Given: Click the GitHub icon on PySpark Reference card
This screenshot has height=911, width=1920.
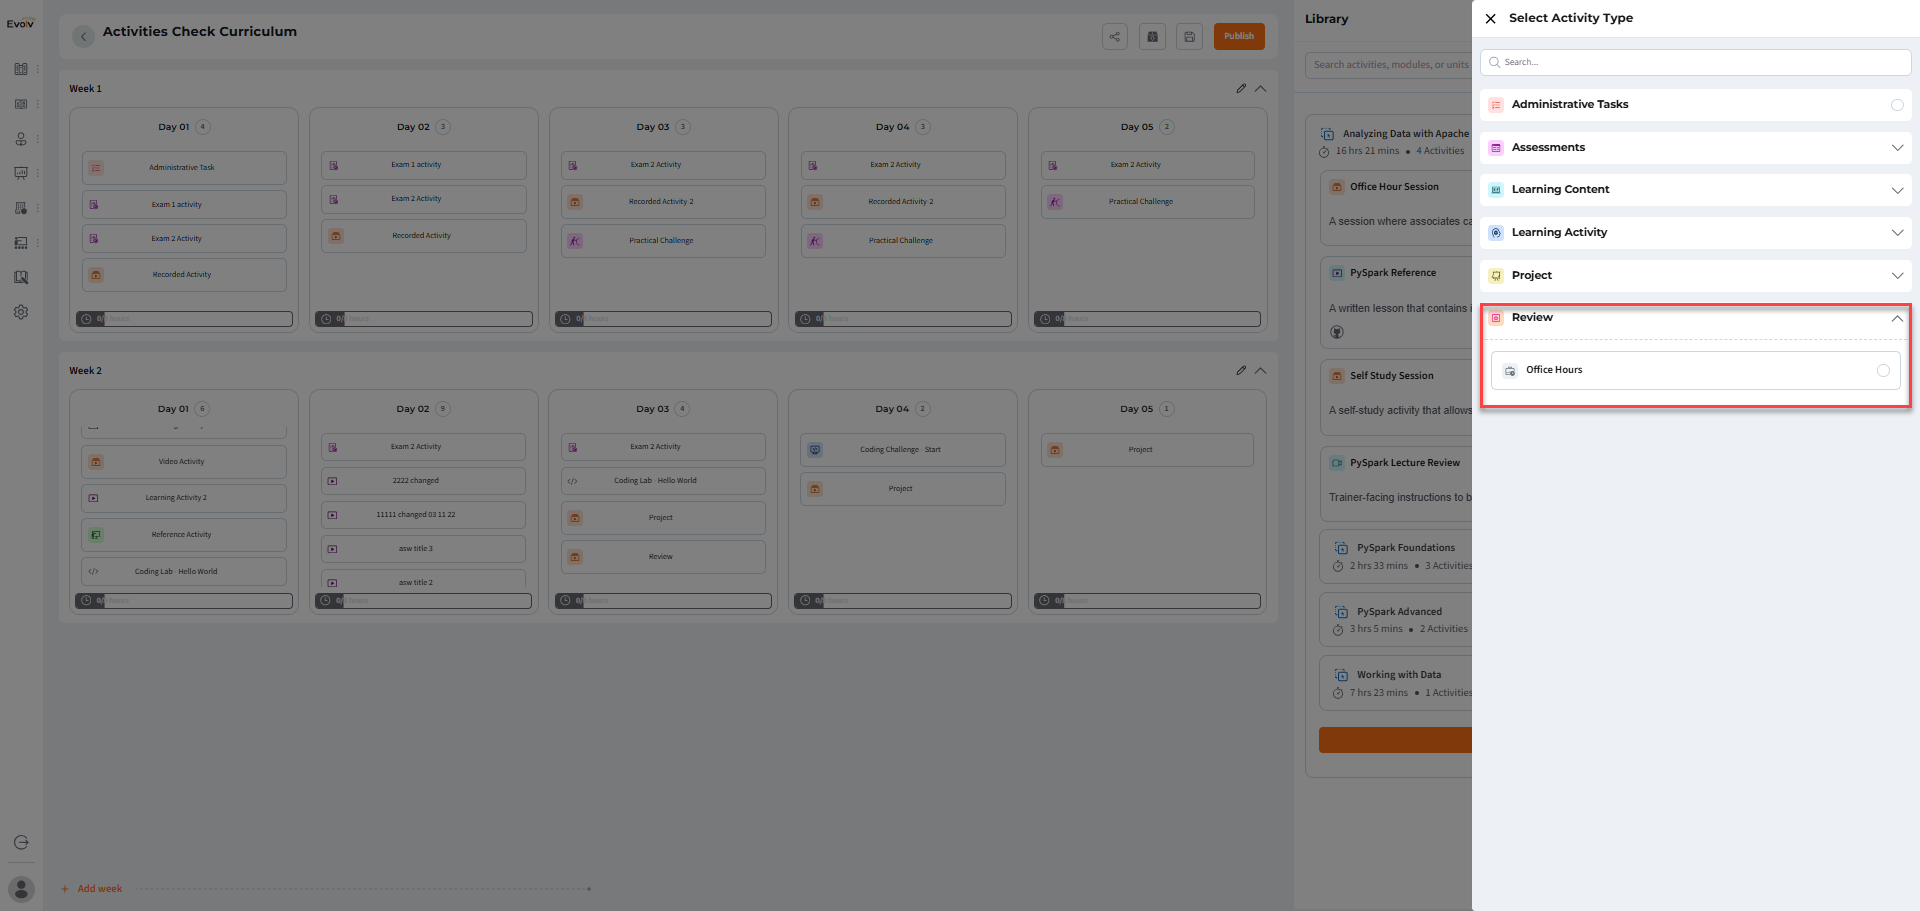Looking at the screenshot, I should coord(1337,332).
